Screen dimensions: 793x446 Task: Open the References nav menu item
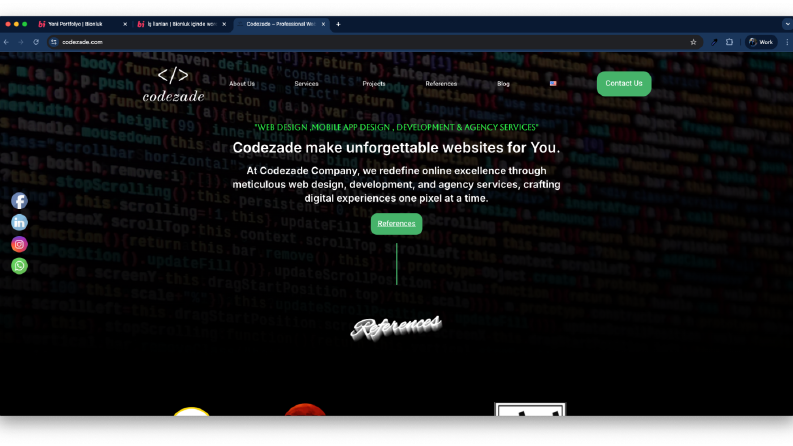(441, 83)
